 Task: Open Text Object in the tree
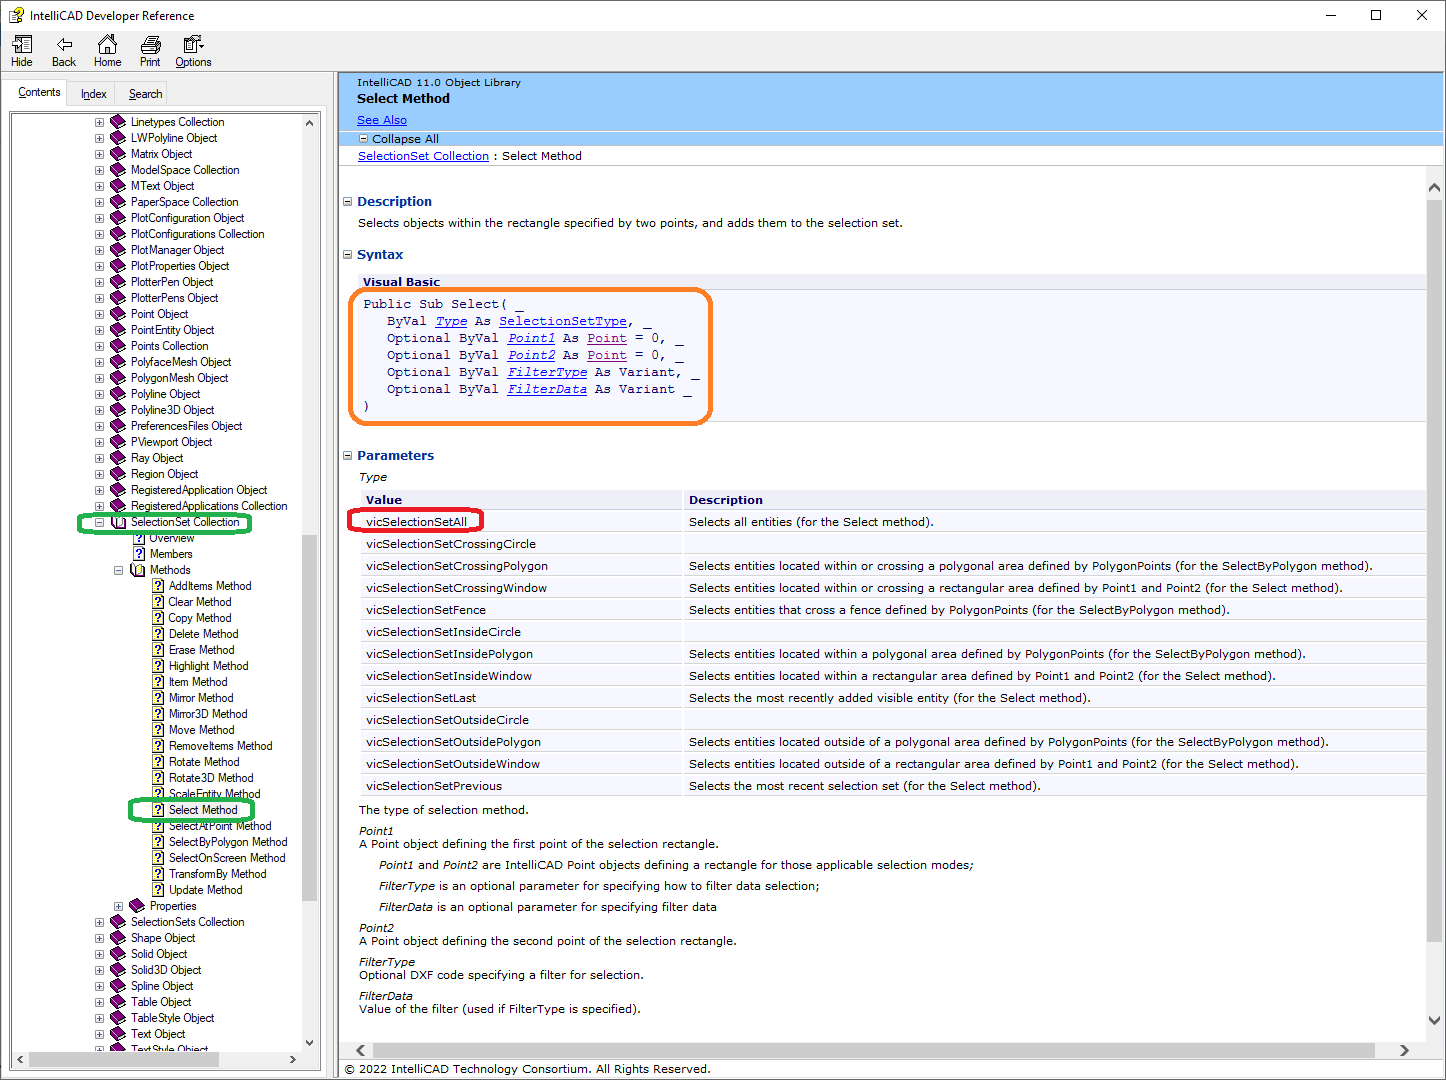[158, 1034]
